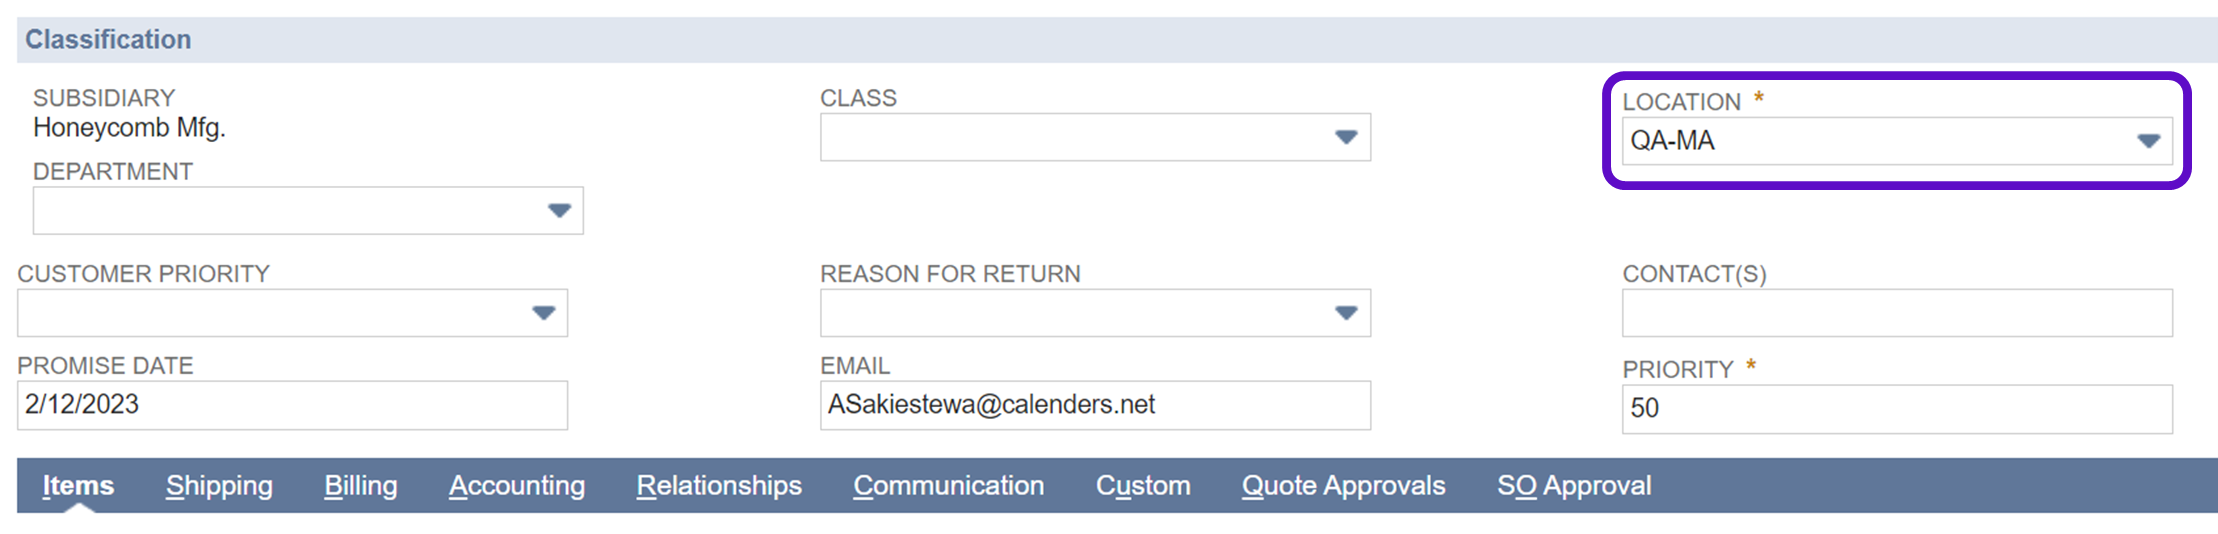Switch to the Communication tab
The width and height of the screenshot is (2218, 534).
(948, 486)
